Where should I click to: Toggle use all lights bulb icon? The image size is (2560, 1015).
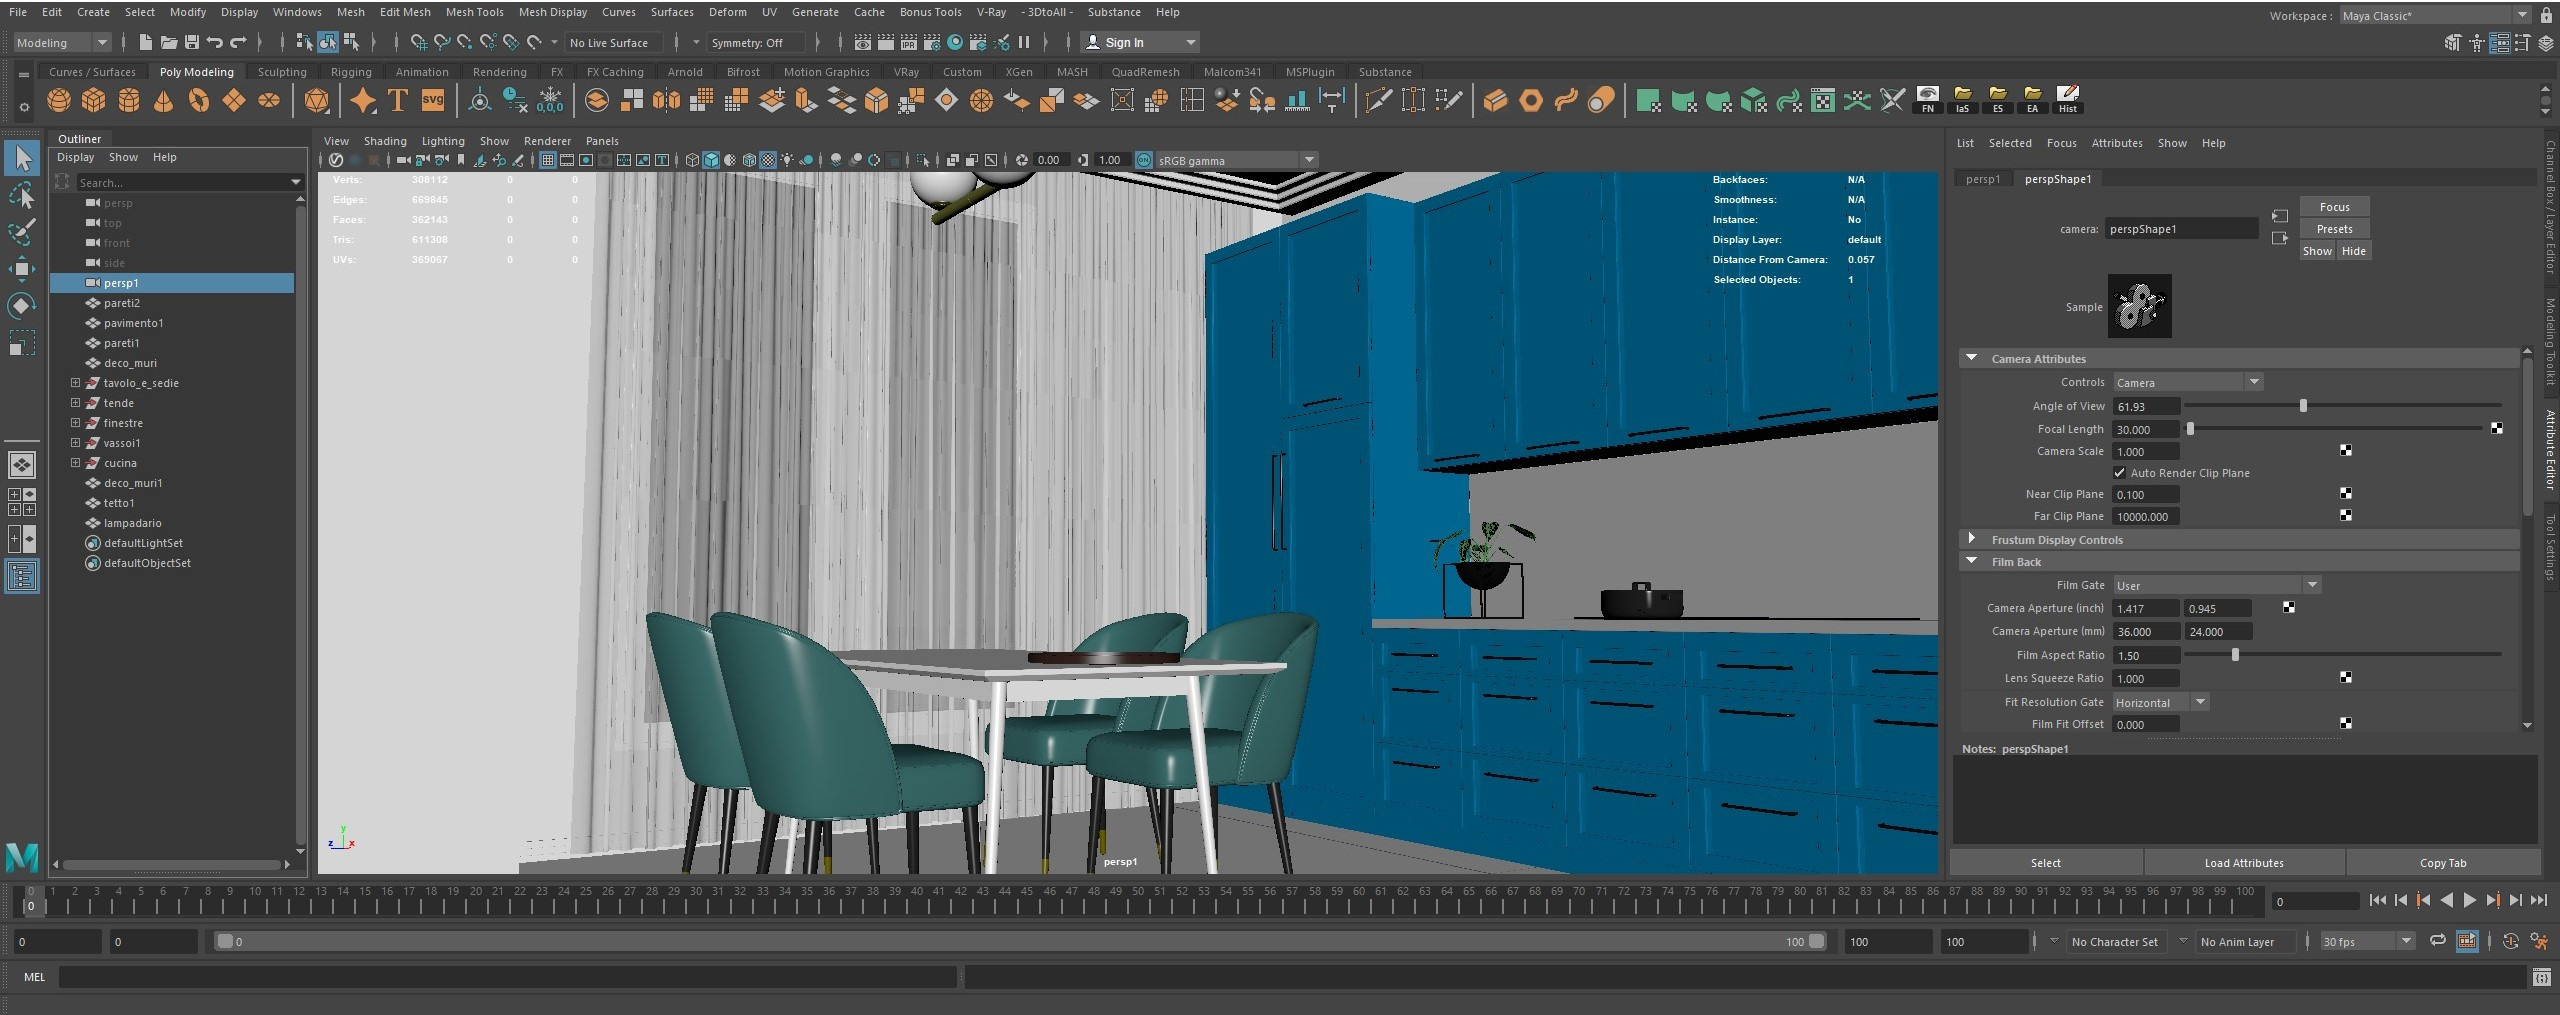click(787, 160)
